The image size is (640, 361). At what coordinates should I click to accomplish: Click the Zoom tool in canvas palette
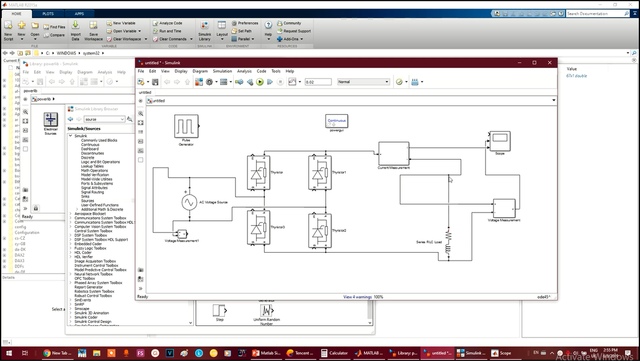tap(141, 114)
